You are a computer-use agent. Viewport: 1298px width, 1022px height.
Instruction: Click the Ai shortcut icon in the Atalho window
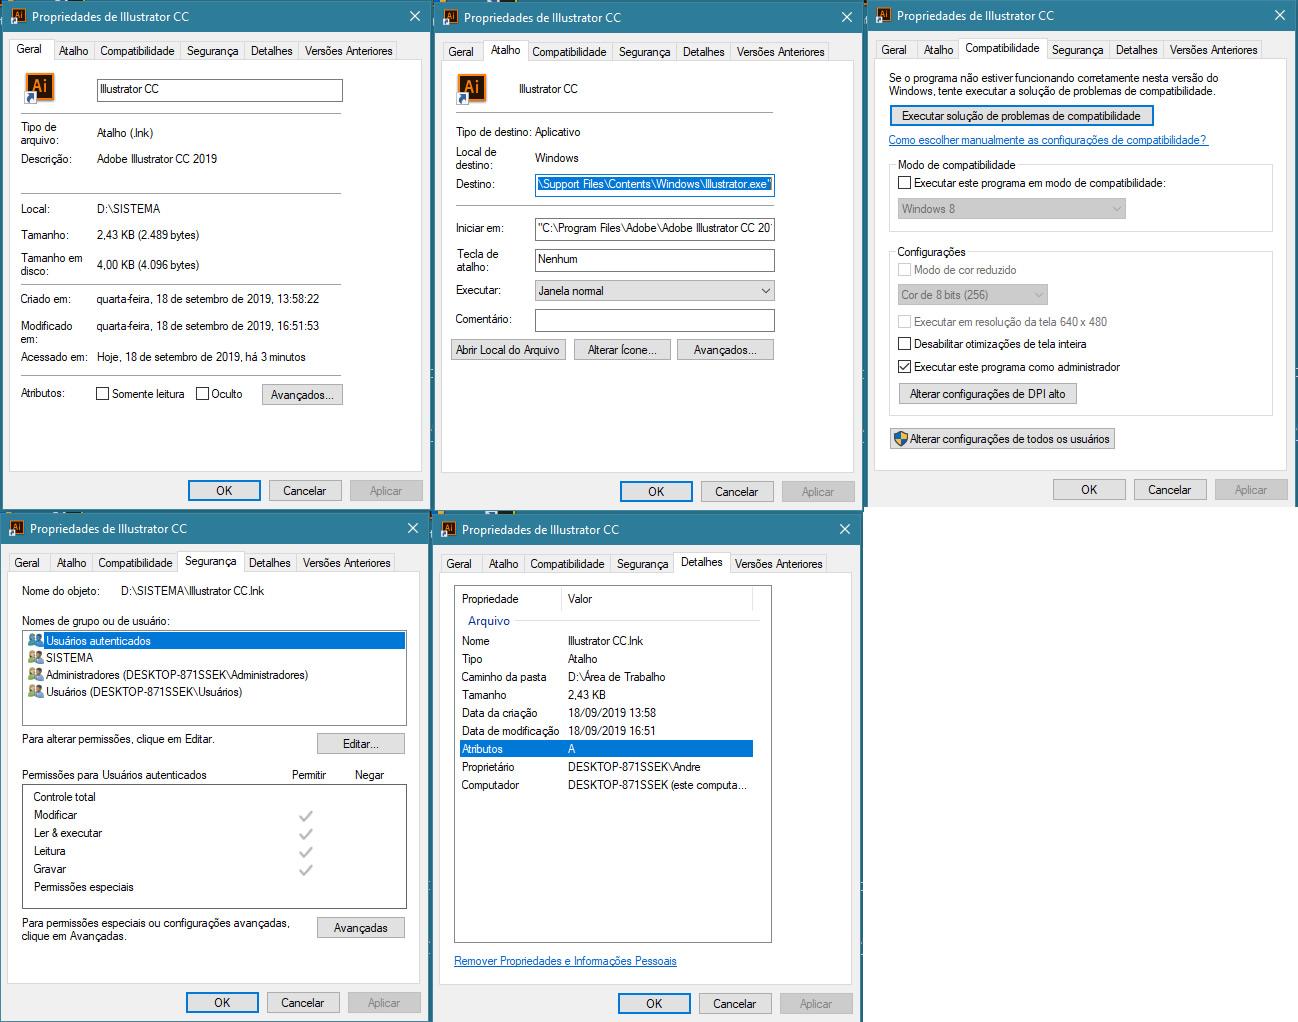point(471,88)
